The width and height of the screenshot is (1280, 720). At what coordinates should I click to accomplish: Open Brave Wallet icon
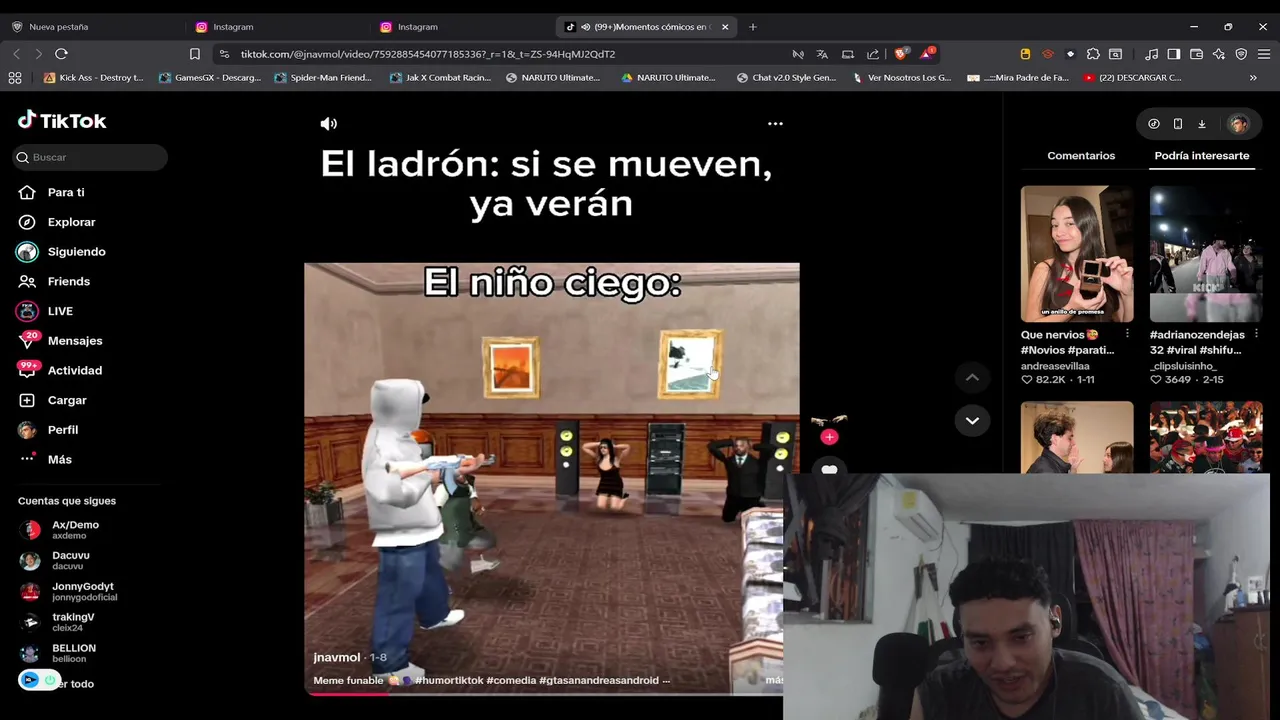1196,54
